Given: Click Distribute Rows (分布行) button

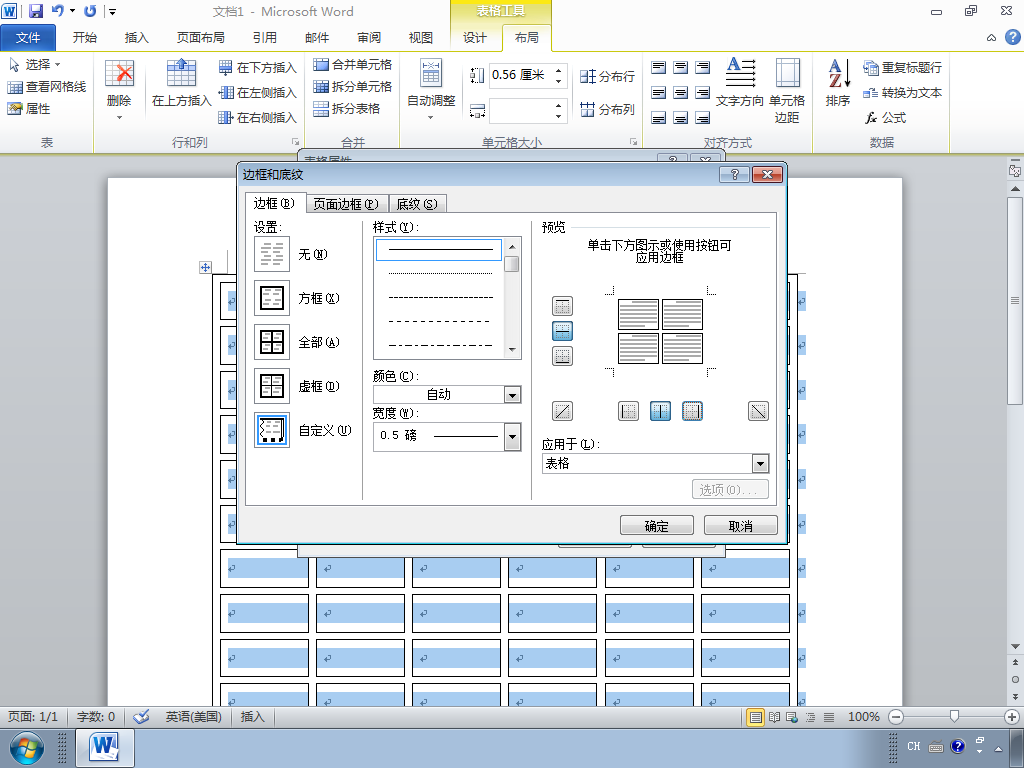Looking at the screenshot, I should [x=607, y=76].
